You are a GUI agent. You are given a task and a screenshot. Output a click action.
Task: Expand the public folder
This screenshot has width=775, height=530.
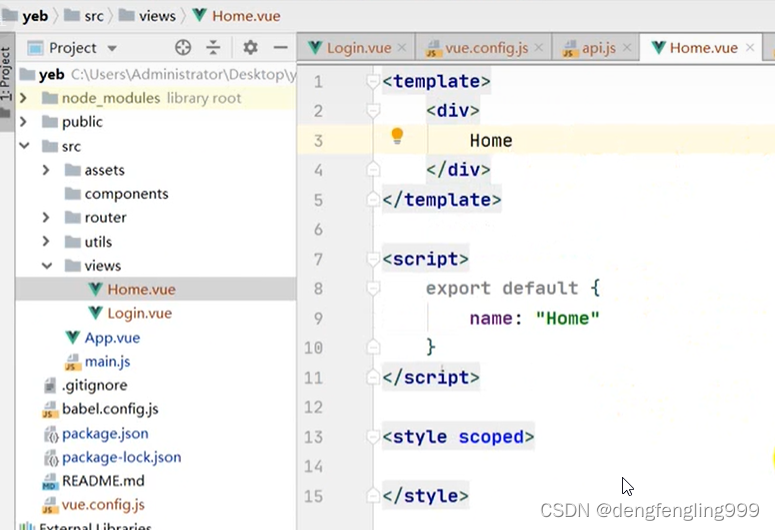click(23, 122)
